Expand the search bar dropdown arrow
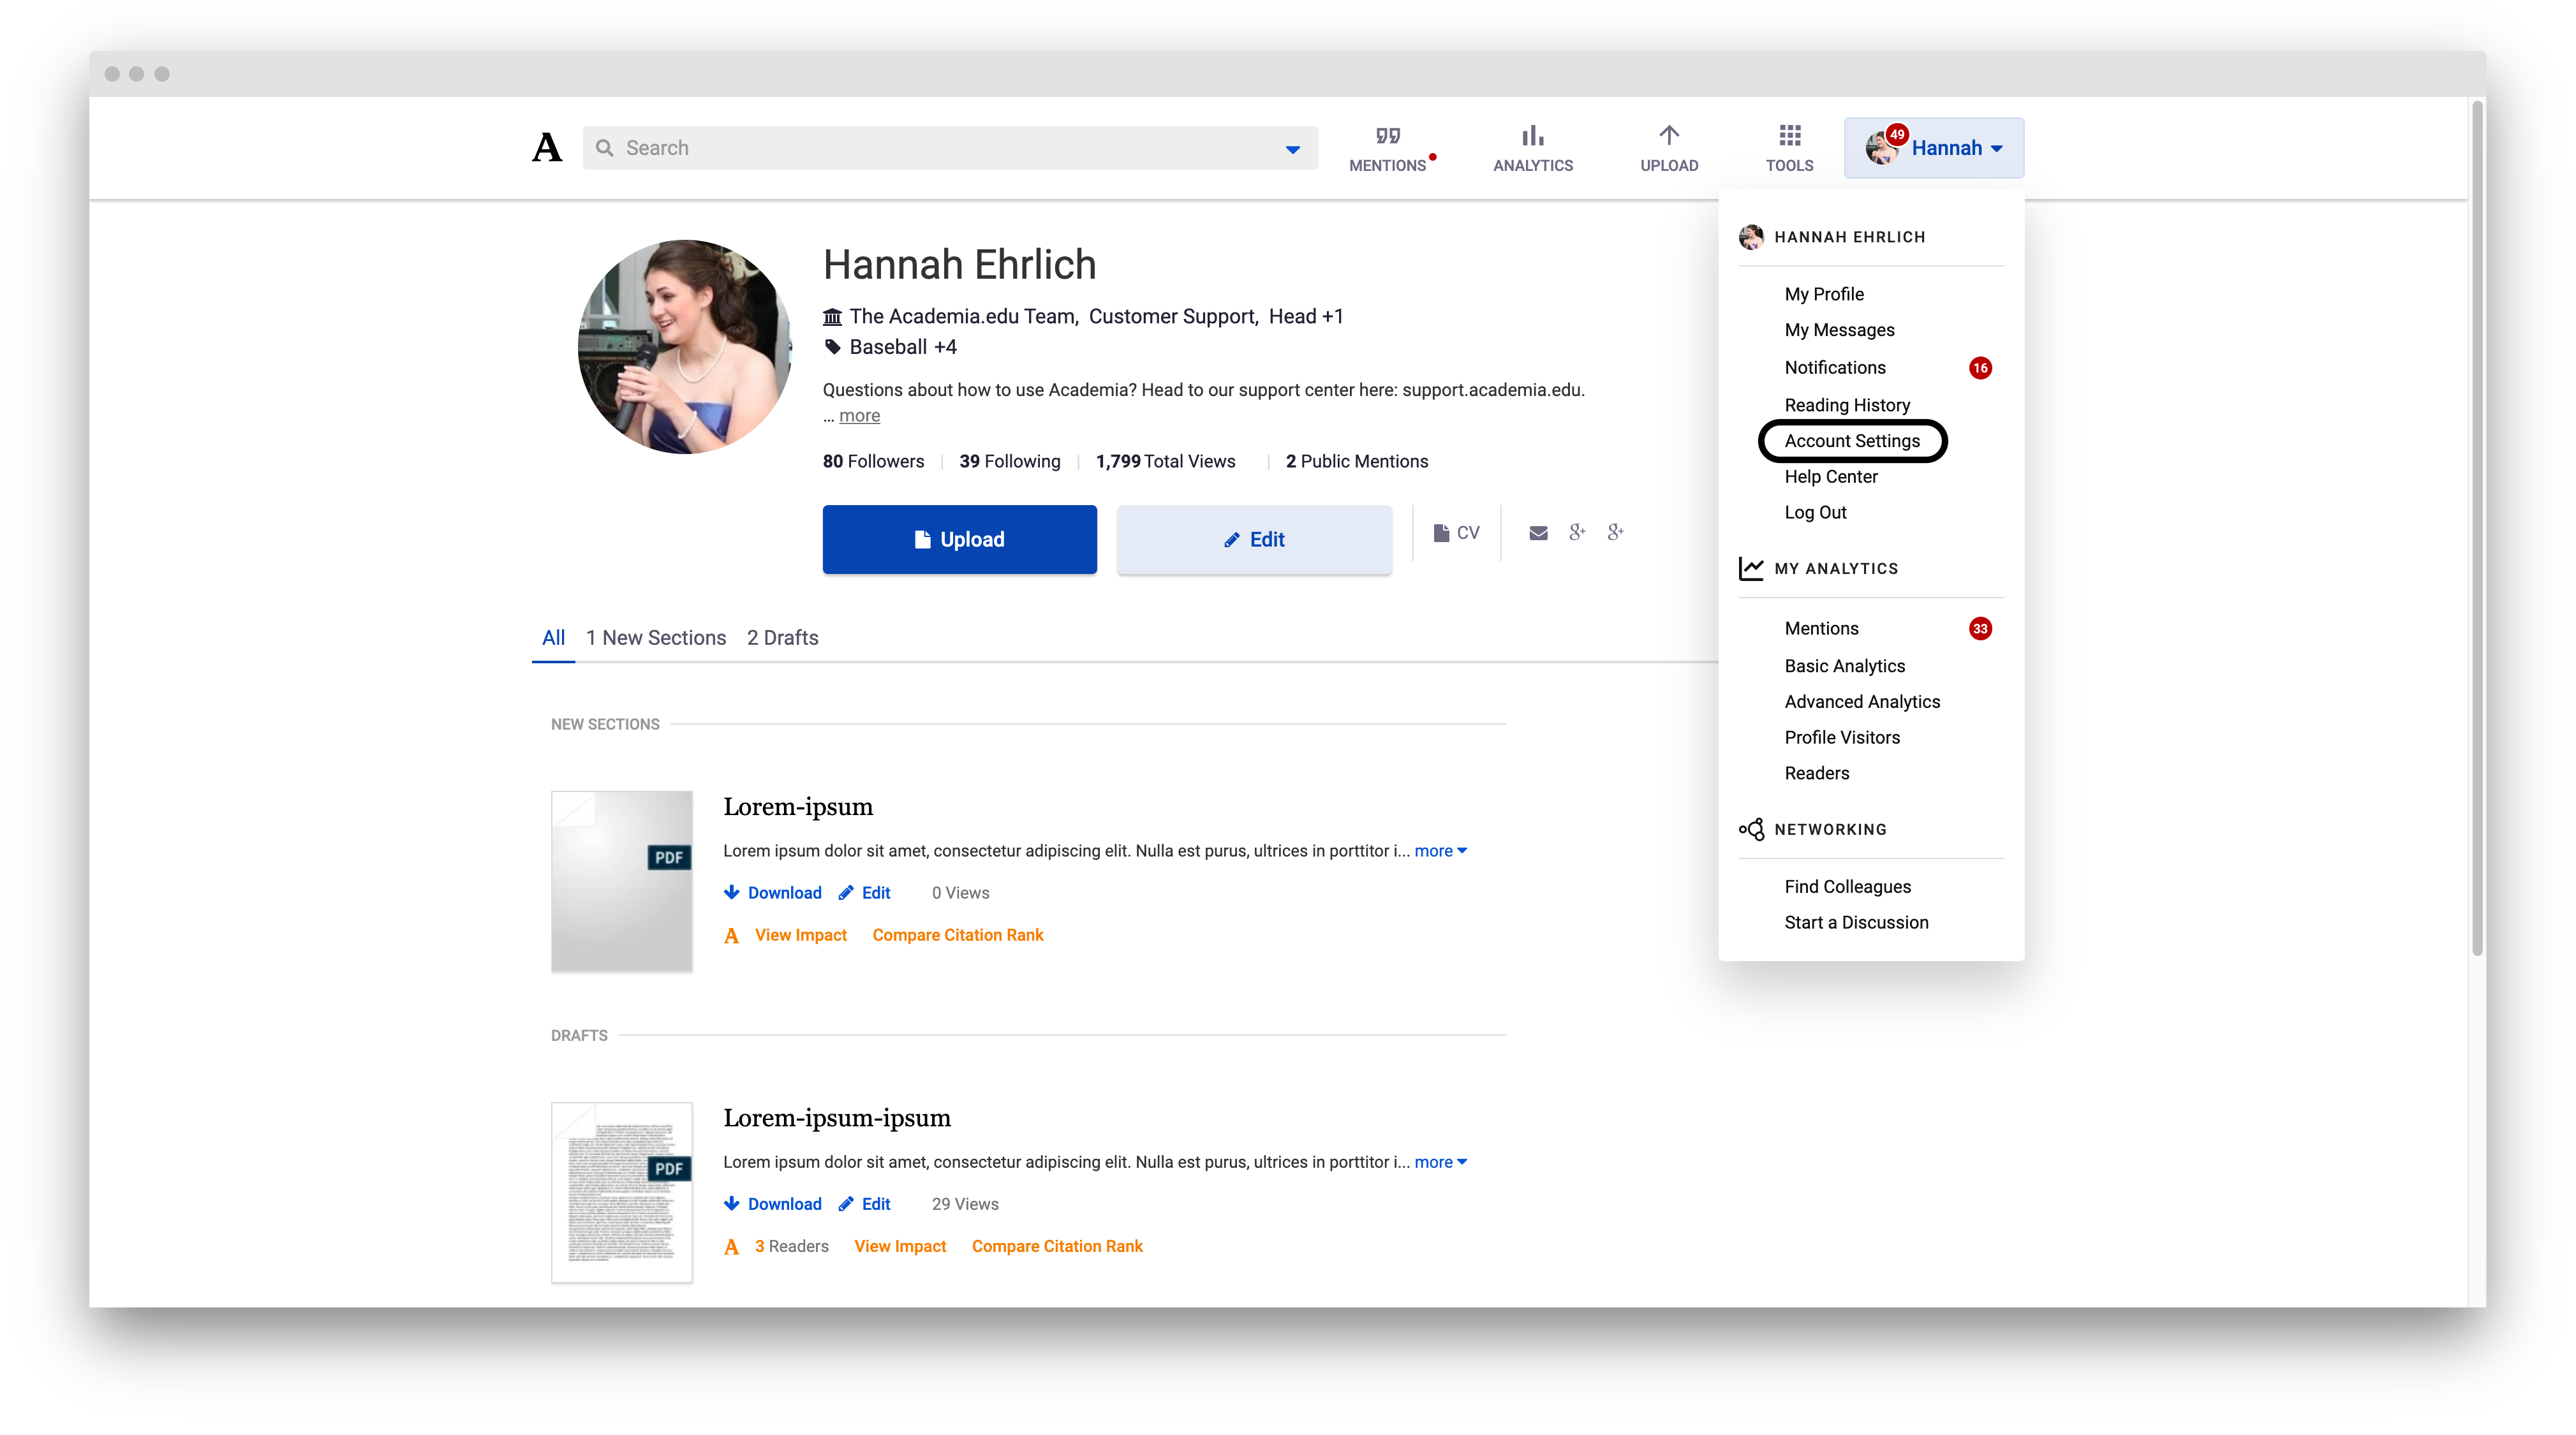 tap(1293, 149)
